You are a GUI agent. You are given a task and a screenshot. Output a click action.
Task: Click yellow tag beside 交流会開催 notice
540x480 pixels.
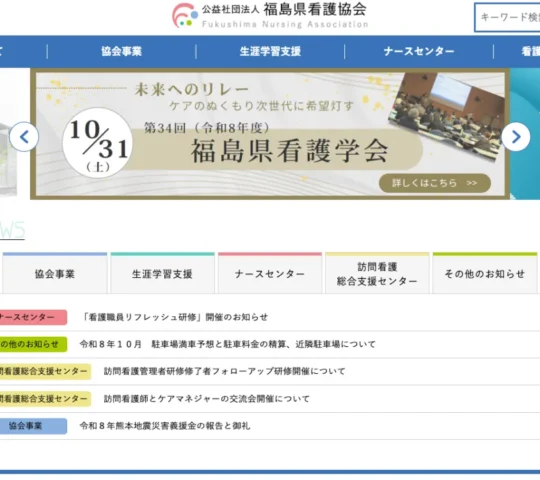click(45, 399)
